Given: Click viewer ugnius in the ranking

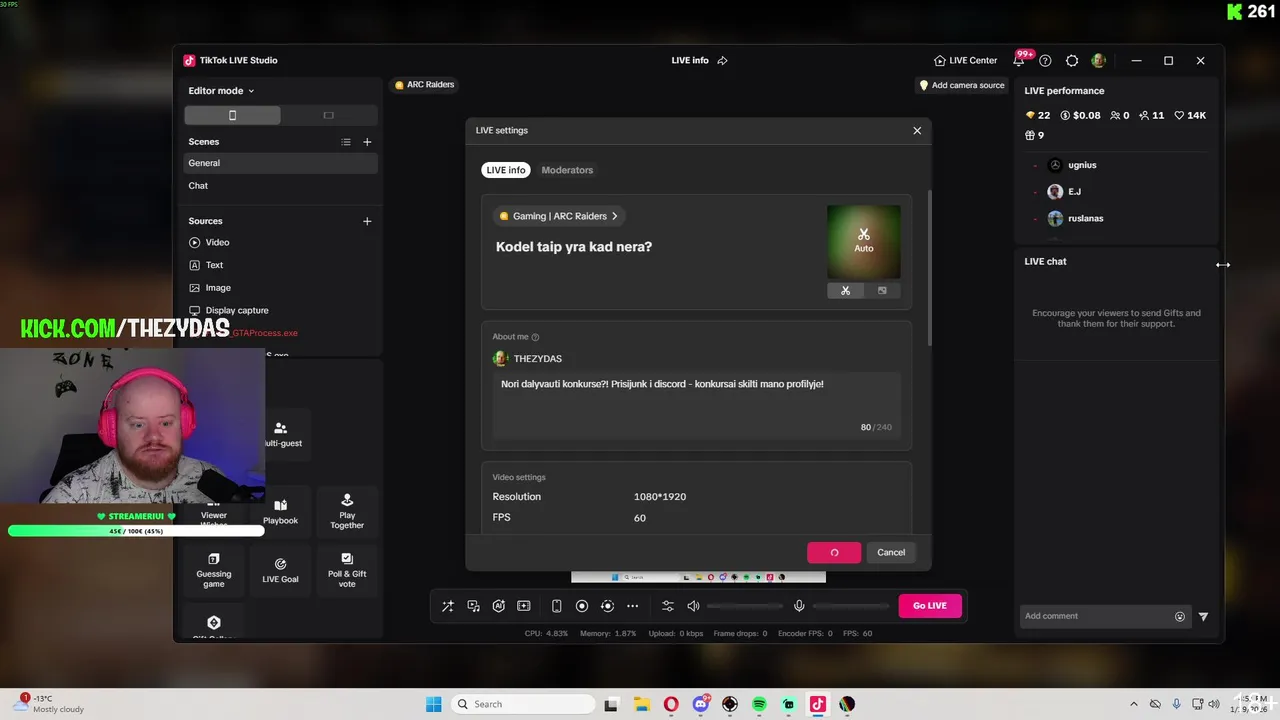Looking at the screenshot, I should [x=1082, y=165].
